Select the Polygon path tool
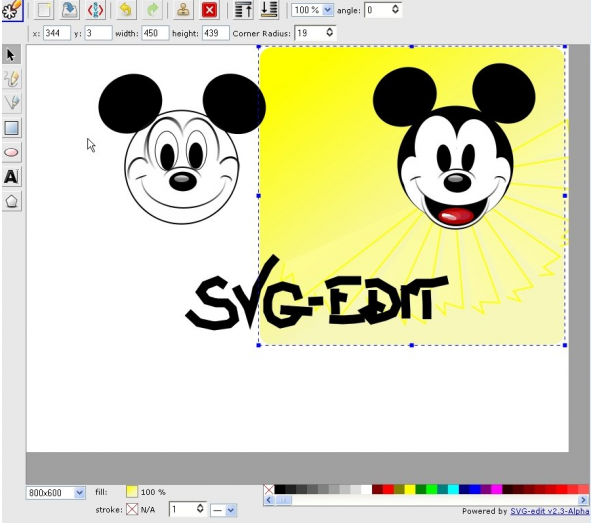592x523 pixels. [11, 201]
